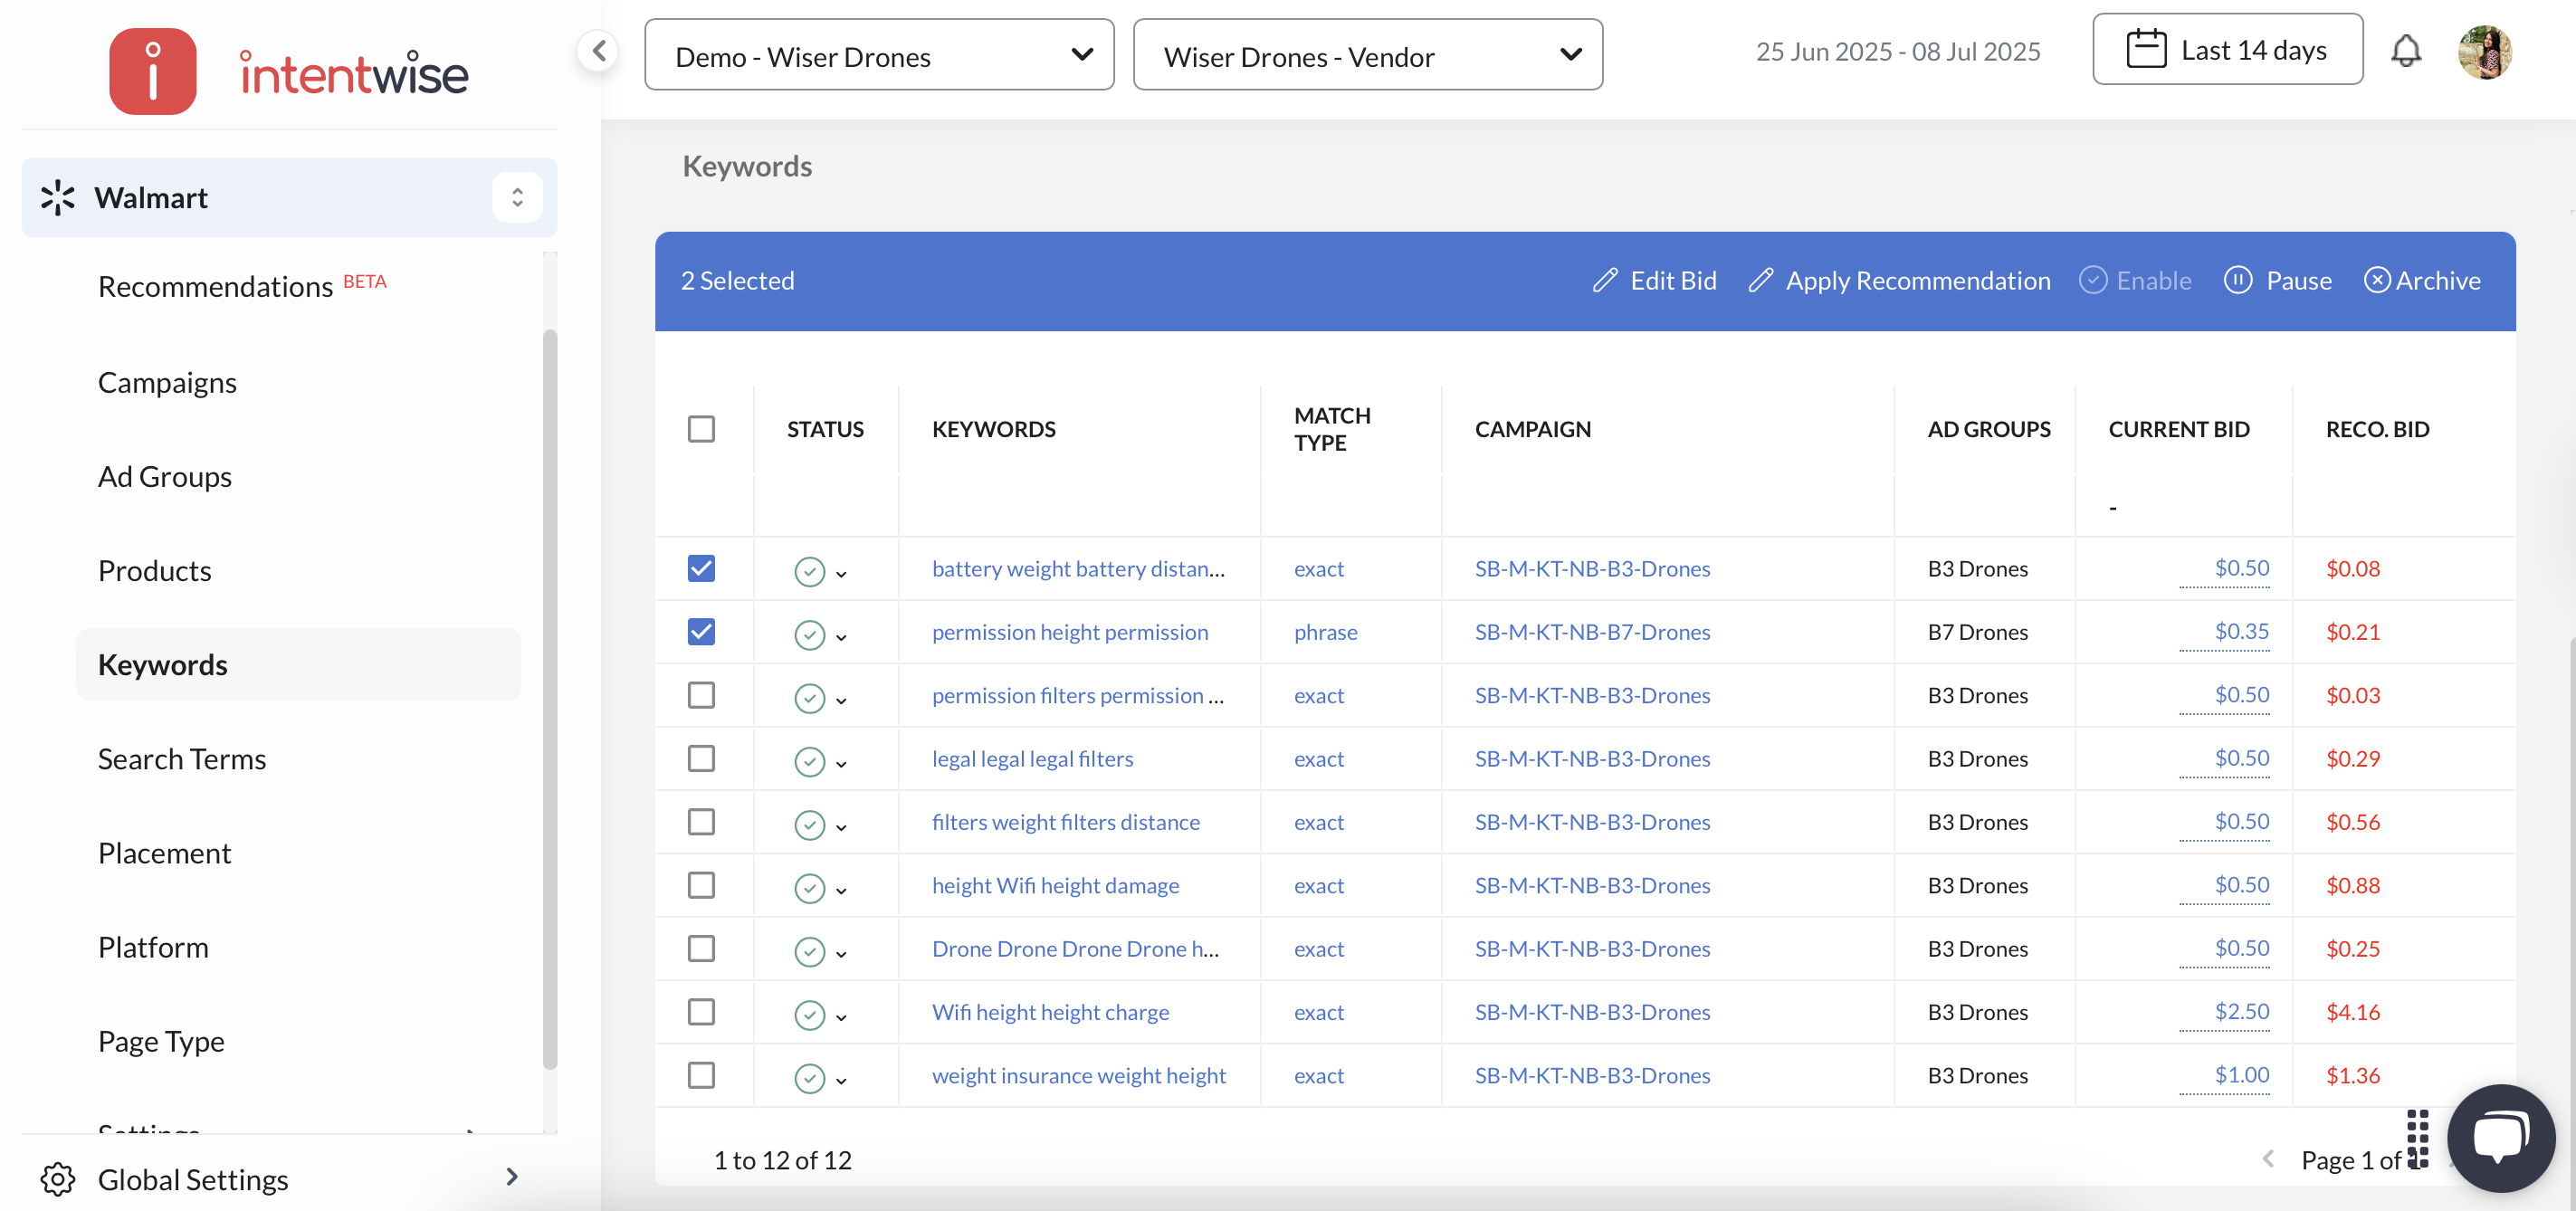Open the chat support bubble
This screenshot has height=1211, width=2576.
pos(2501,1138)
